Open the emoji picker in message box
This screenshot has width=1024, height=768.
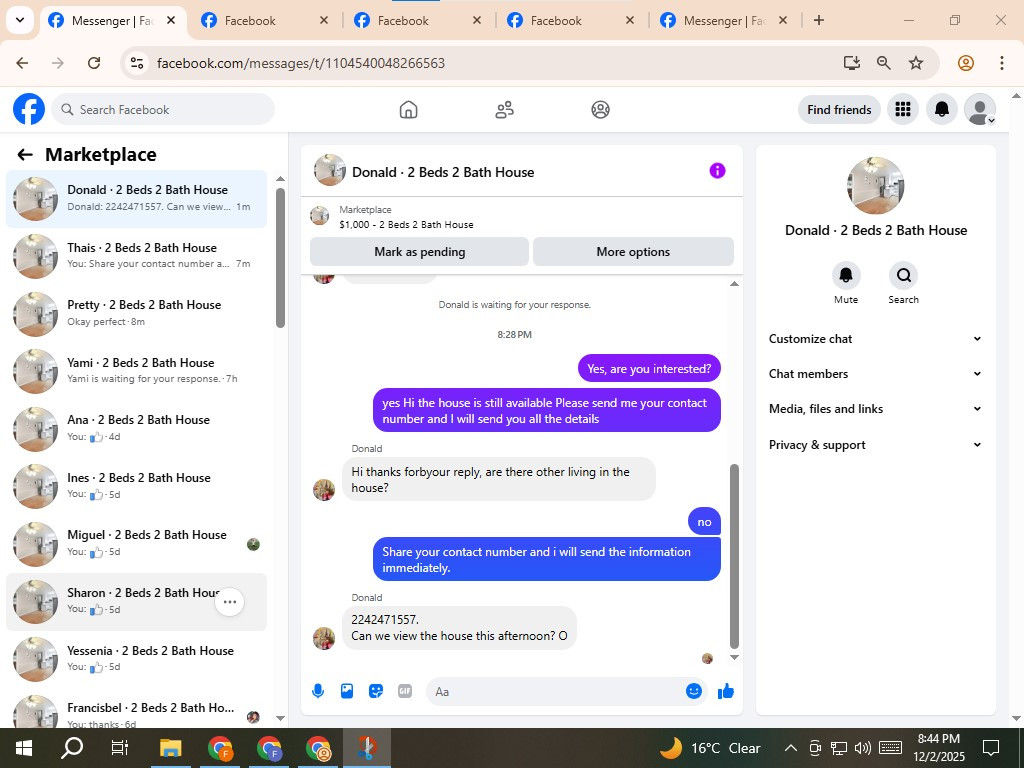[694, 691]
